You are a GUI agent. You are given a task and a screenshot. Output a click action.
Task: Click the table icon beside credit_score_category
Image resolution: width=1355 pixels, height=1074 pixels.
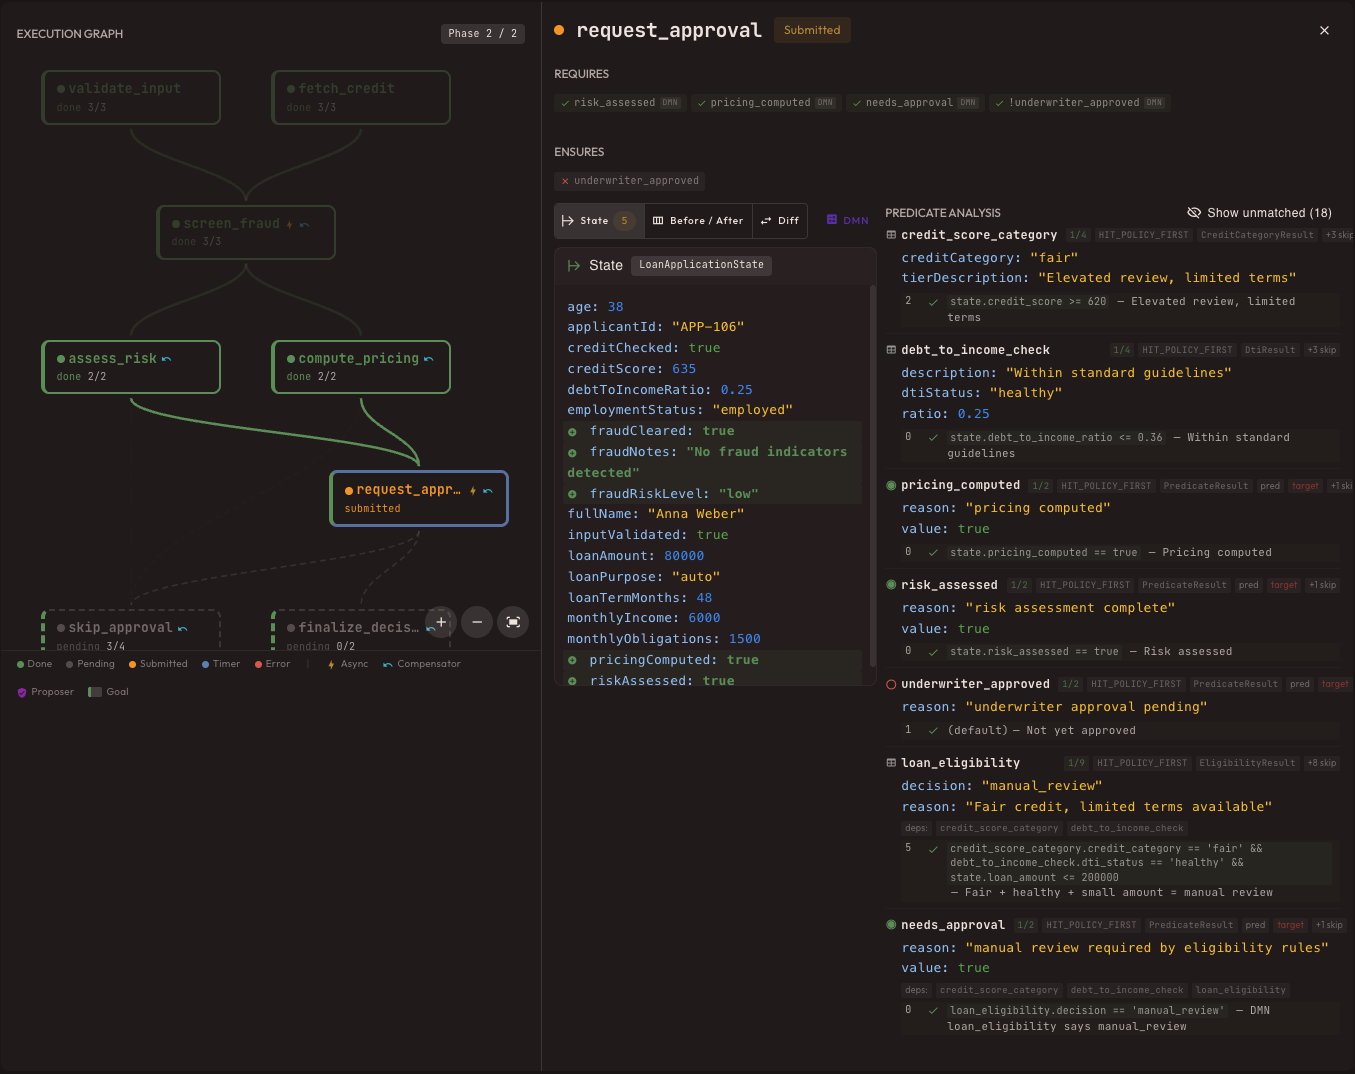click(x=891, y=235)
